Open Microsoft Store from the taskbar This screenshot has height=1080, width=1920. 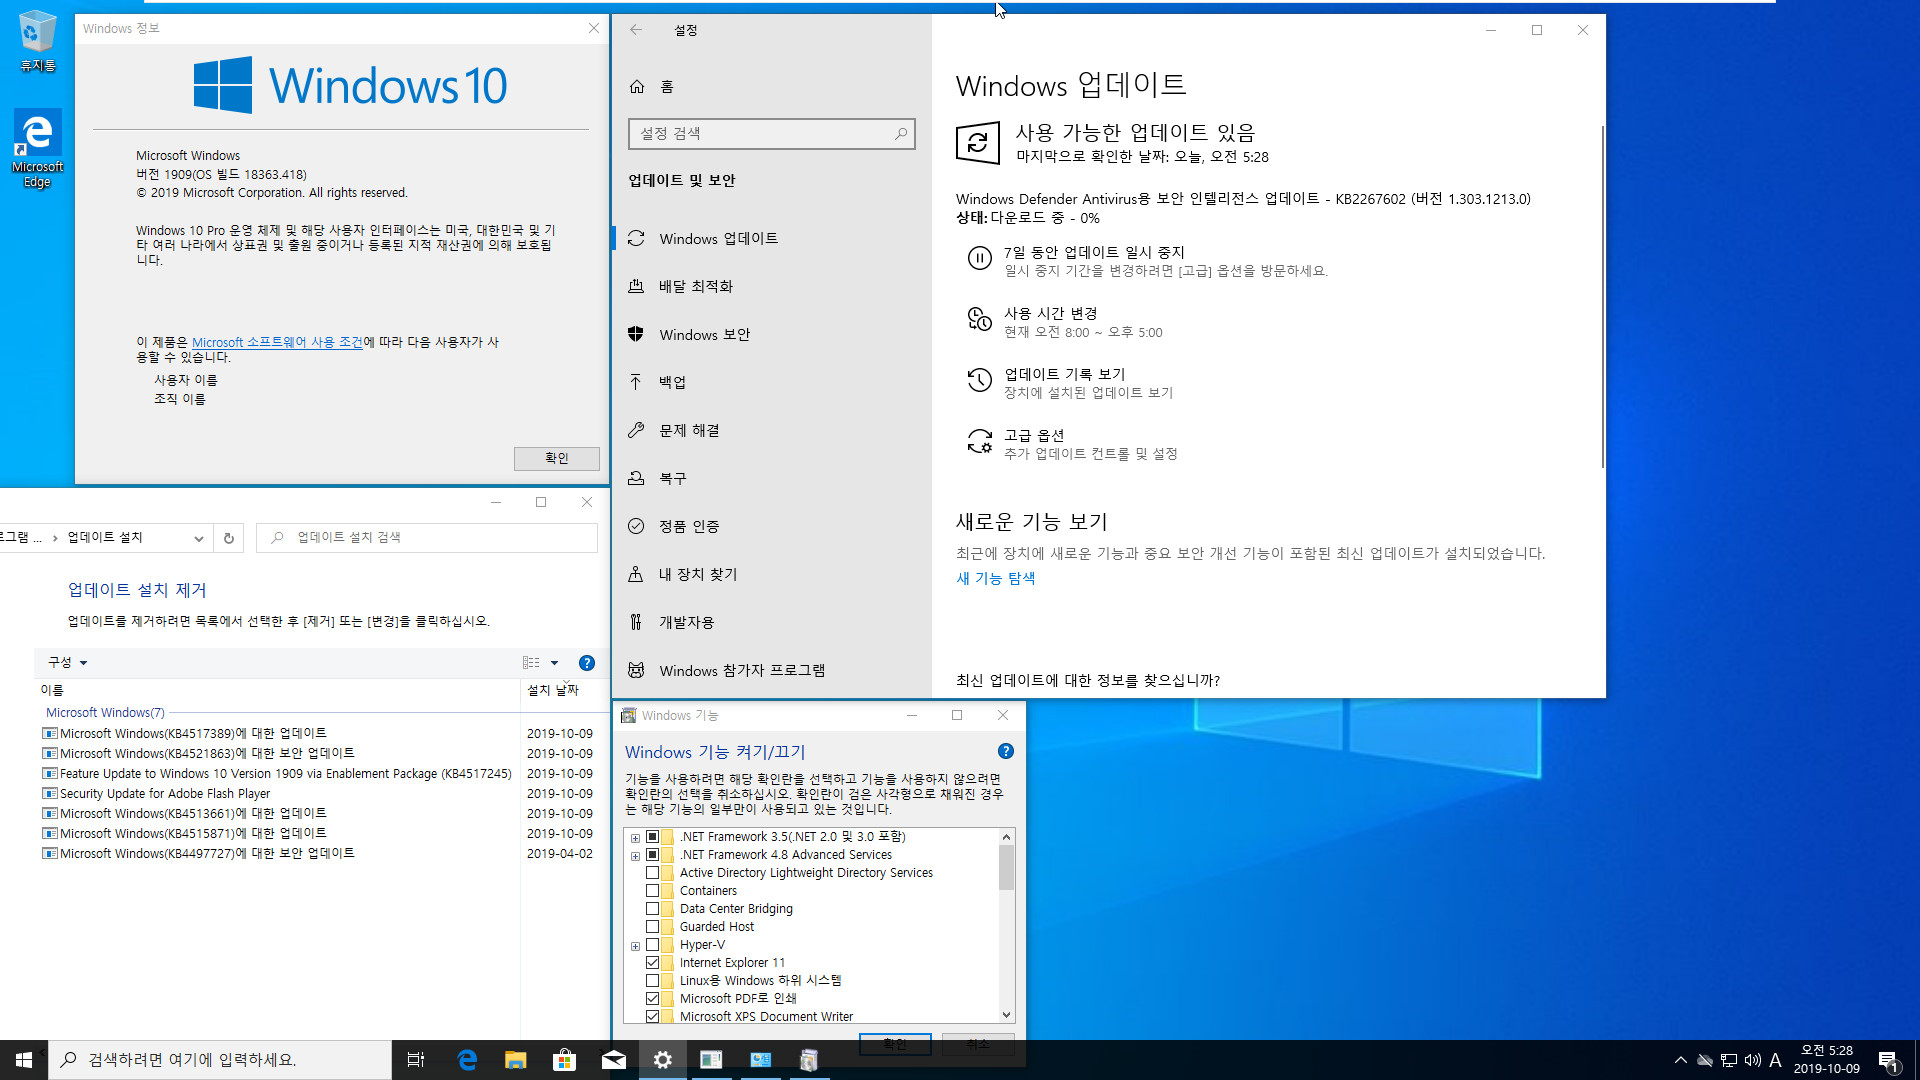point(565,1060)
